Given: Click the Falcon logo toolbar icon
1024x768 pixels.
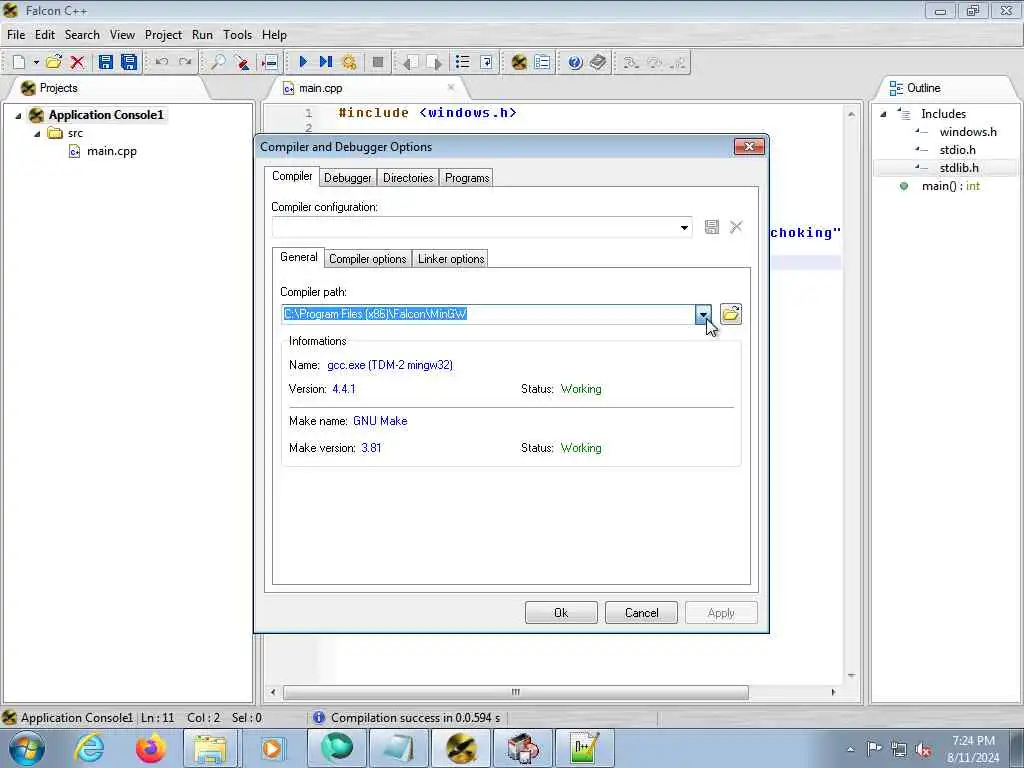Looking at the screenshot, I should tap(519, 62).
